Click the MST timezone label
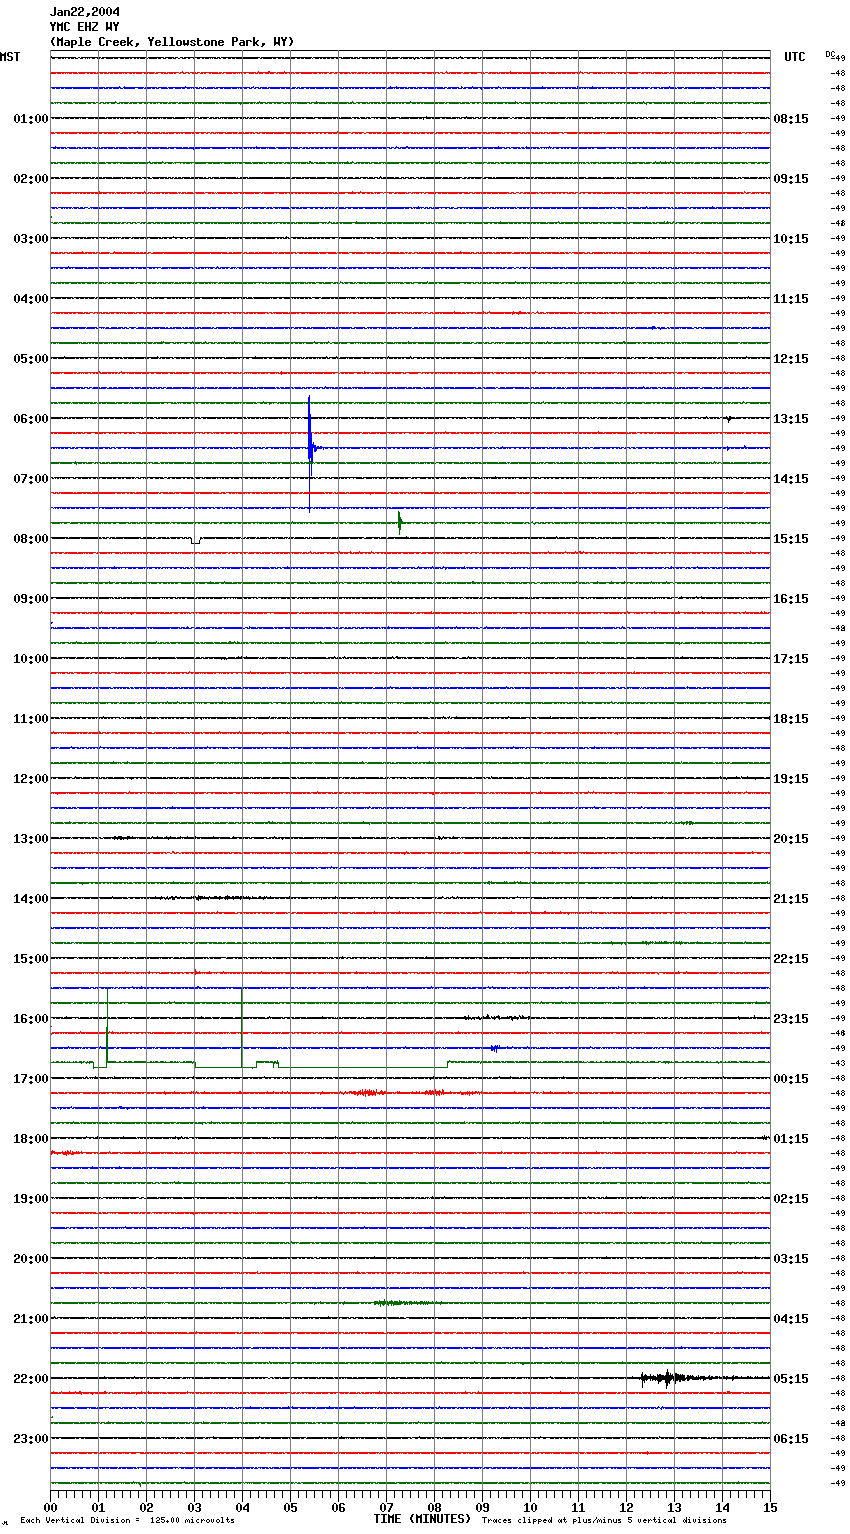The width and height of the screenshot is (850, 1534). 10,57
